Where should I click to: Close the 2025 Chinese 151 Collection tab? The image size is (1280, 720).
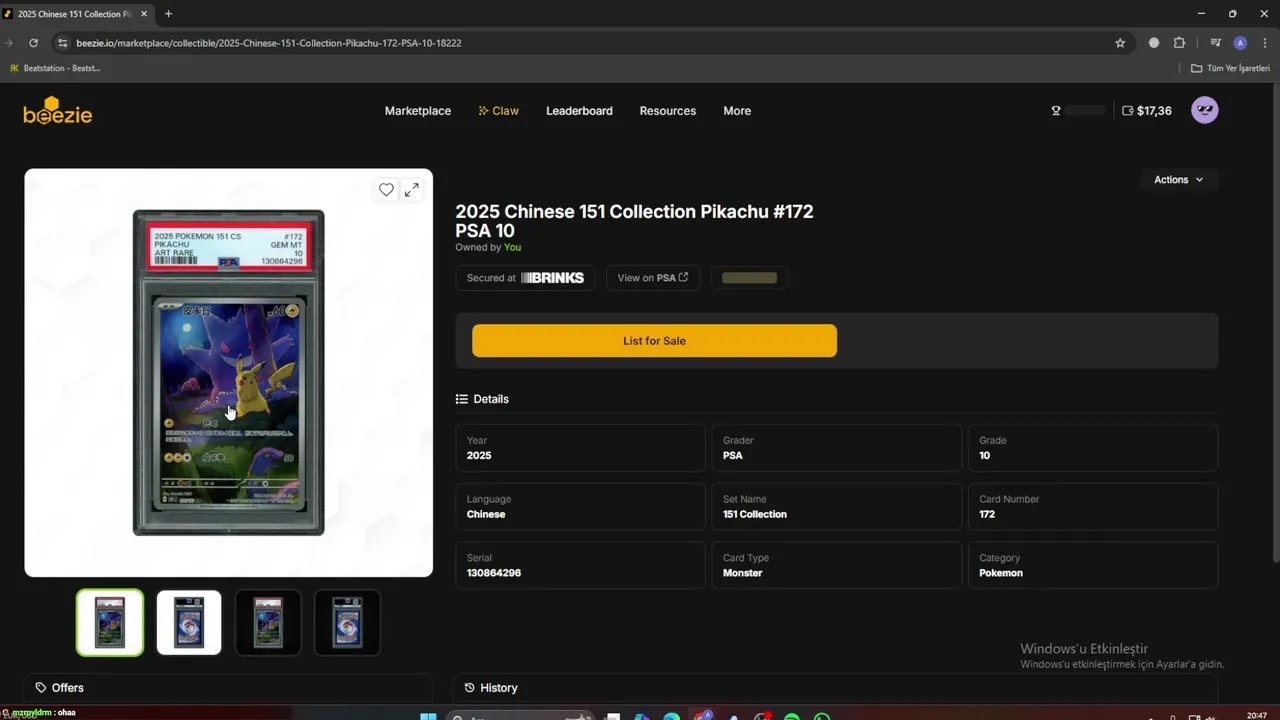pos(144,14)
